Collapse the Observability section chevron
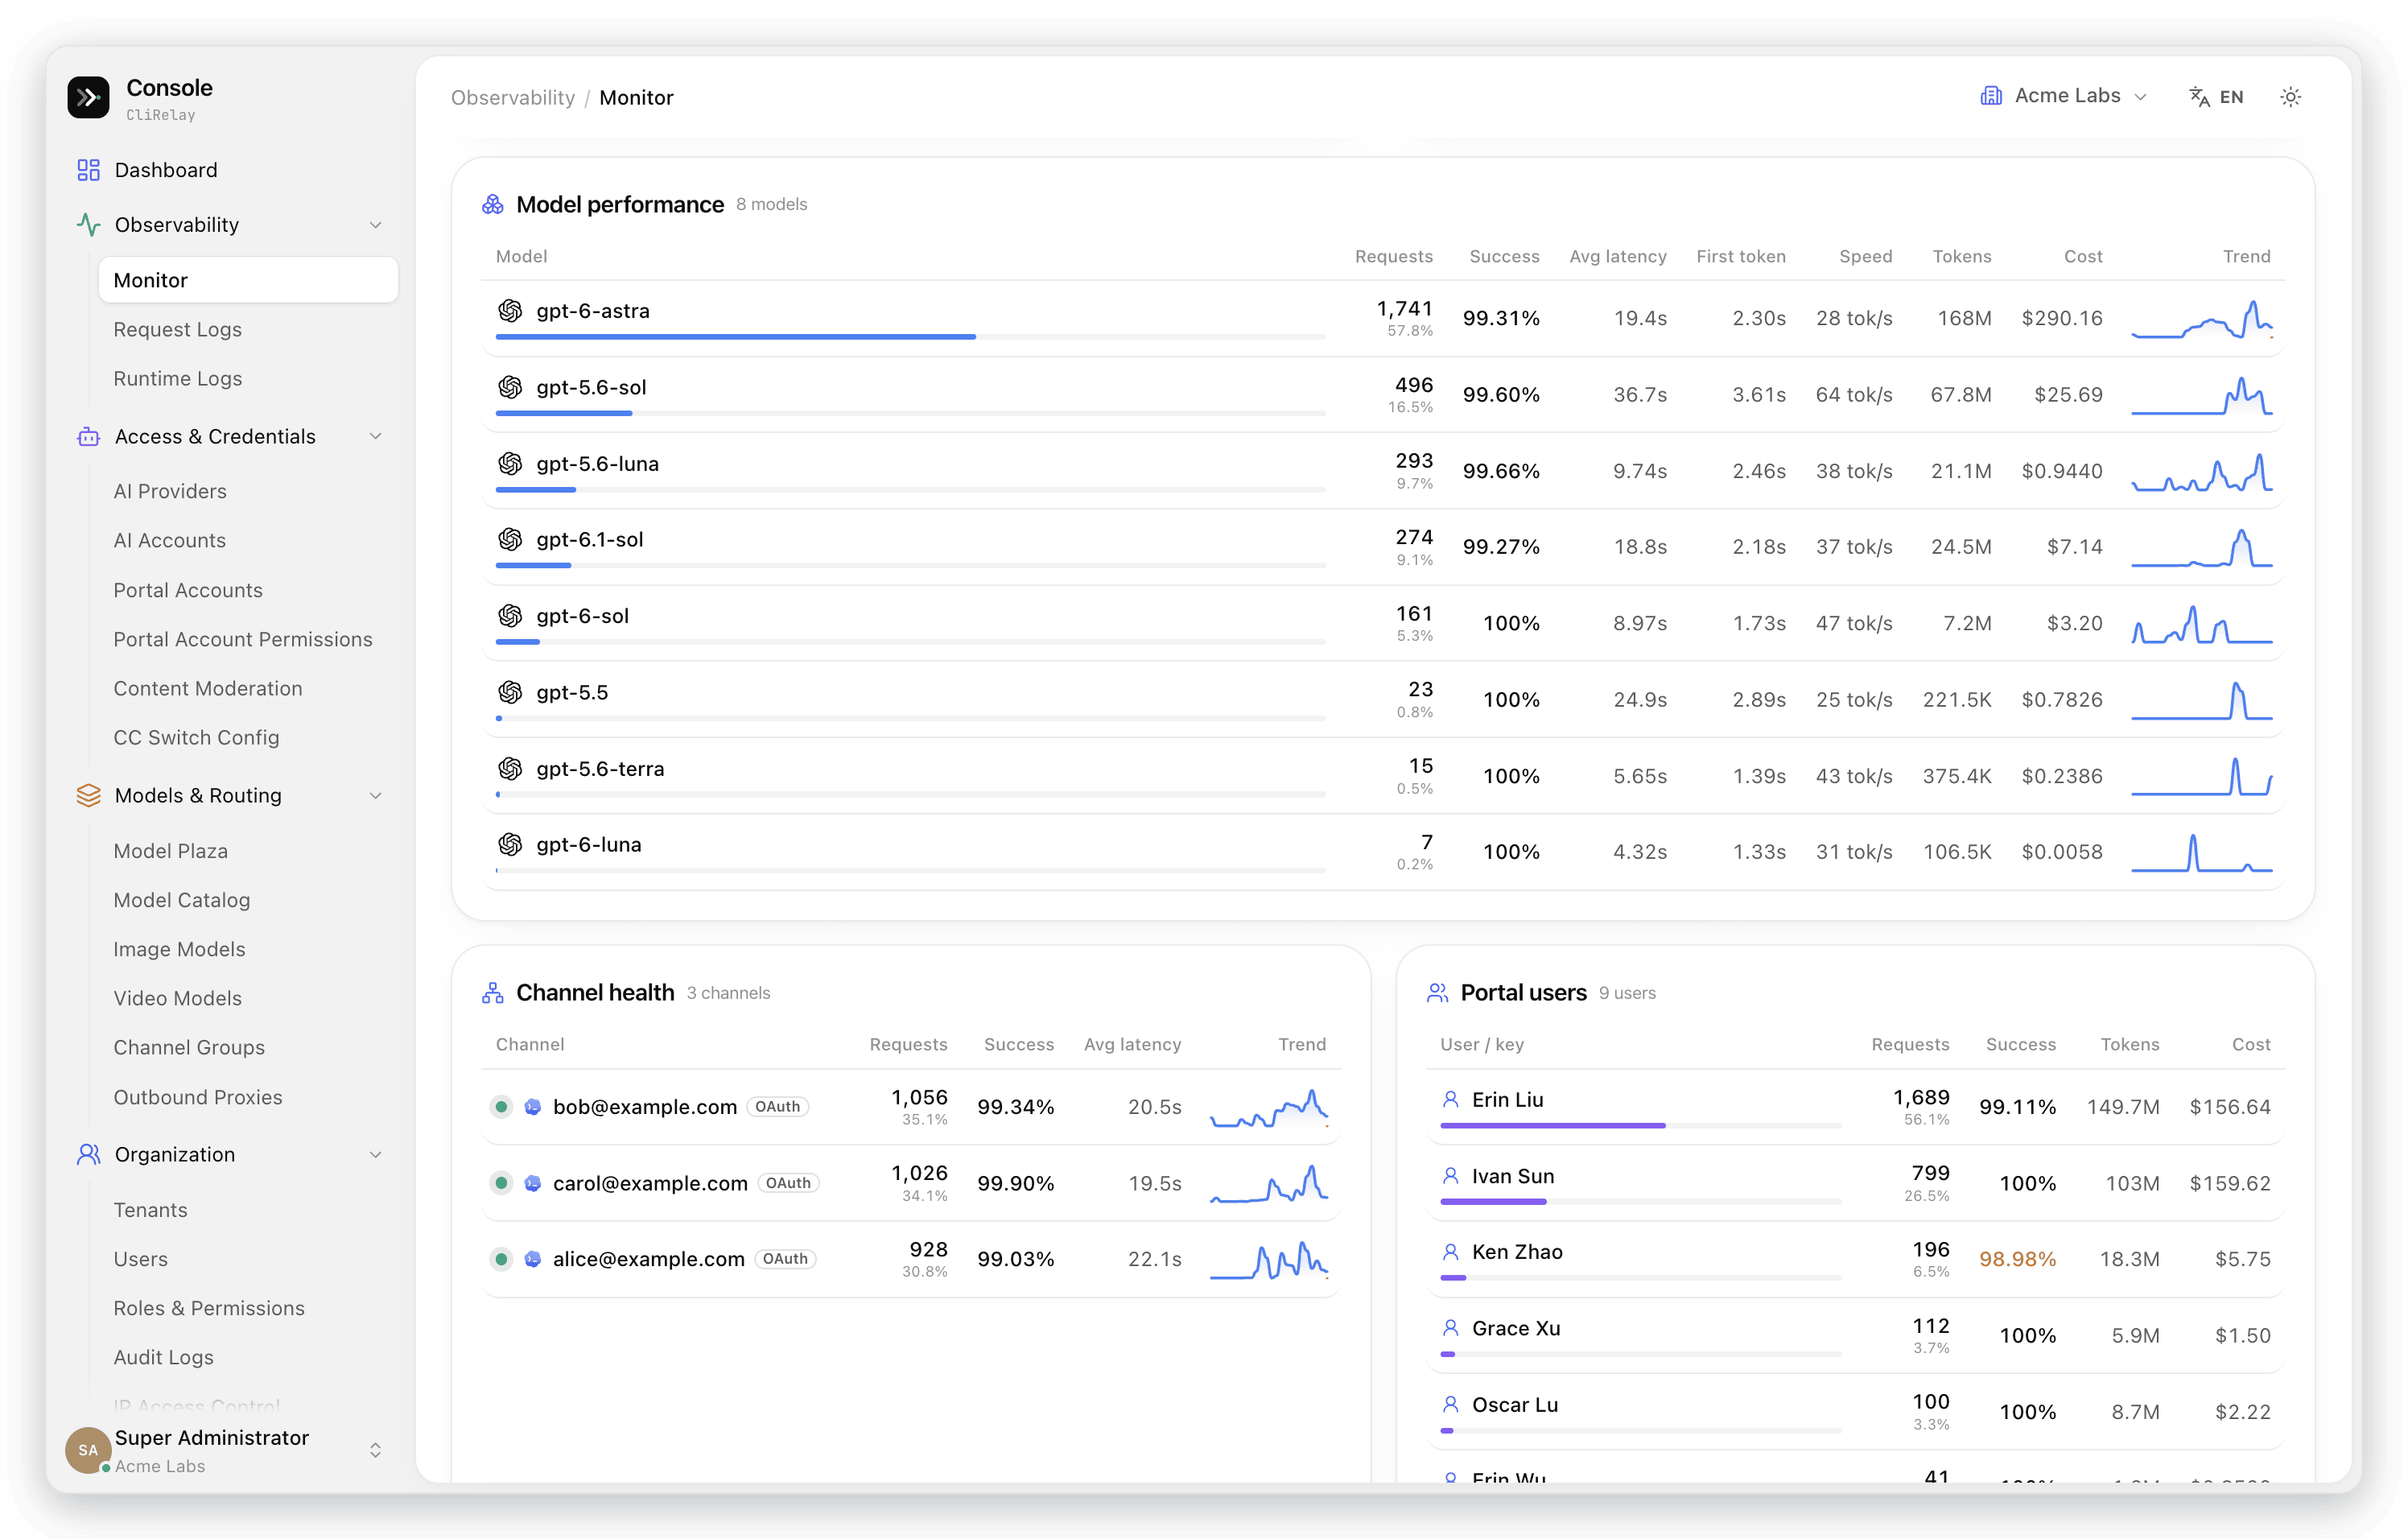 pyautogui.click(x=376, y=225)
